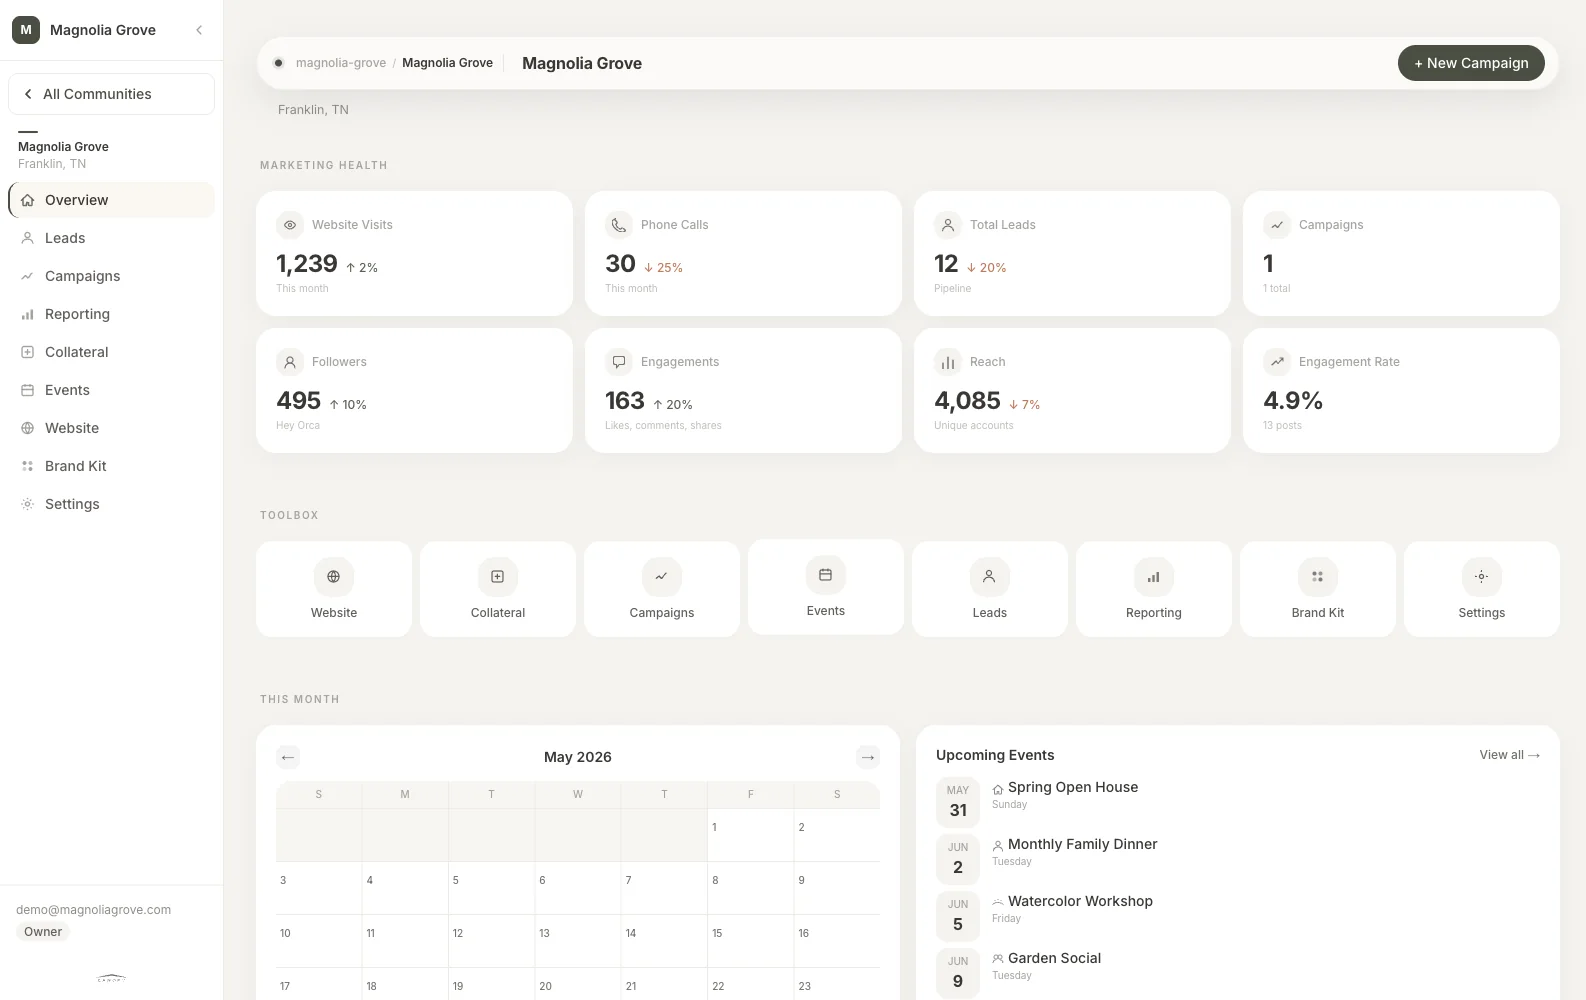This screenshot has width=1586, height=1000.
Task: Open Reporting in the sidebar
Action: (x=111, y=314)
